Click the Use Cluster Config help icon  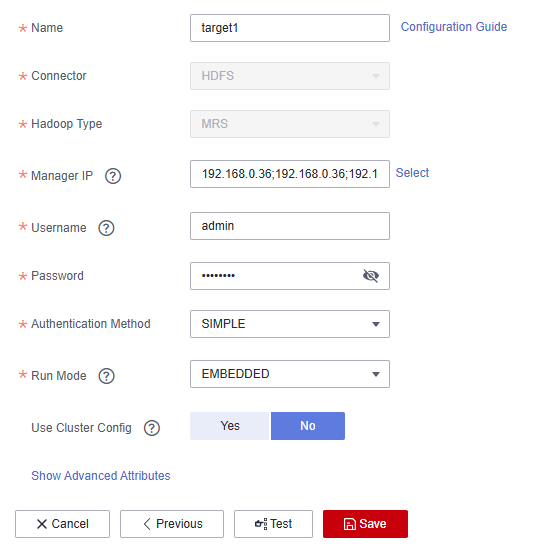click(152, 428)
